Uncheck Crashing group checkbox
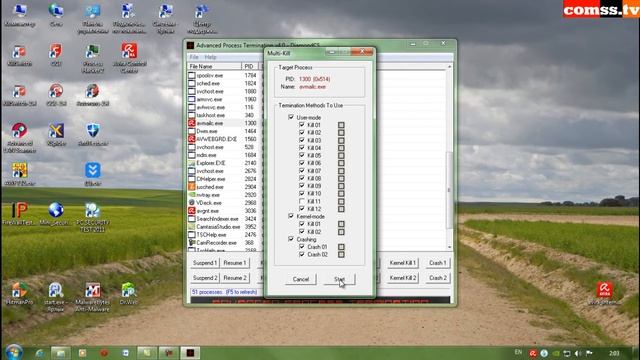Image resolution: width=640 pixels, height=360 pixels. tap(291, 239)
